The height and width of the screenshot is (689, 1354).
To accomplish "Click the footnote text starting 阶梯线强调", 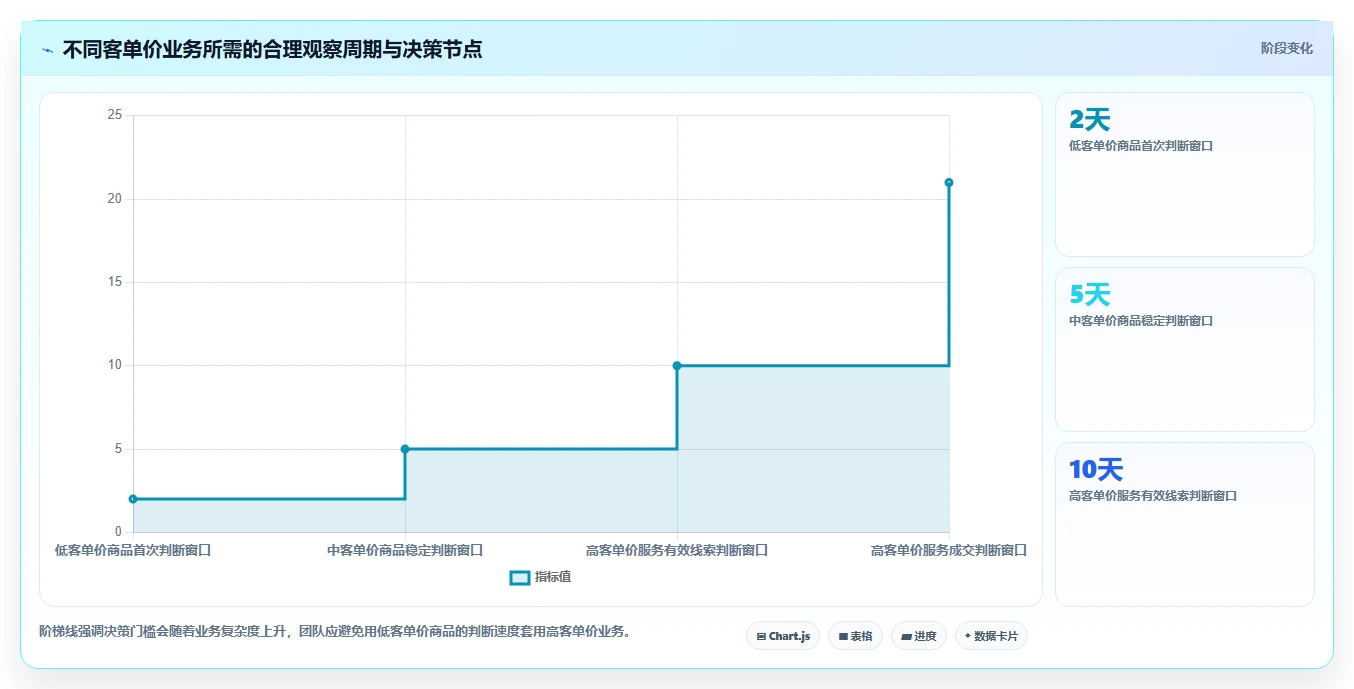I will point(336,631).
